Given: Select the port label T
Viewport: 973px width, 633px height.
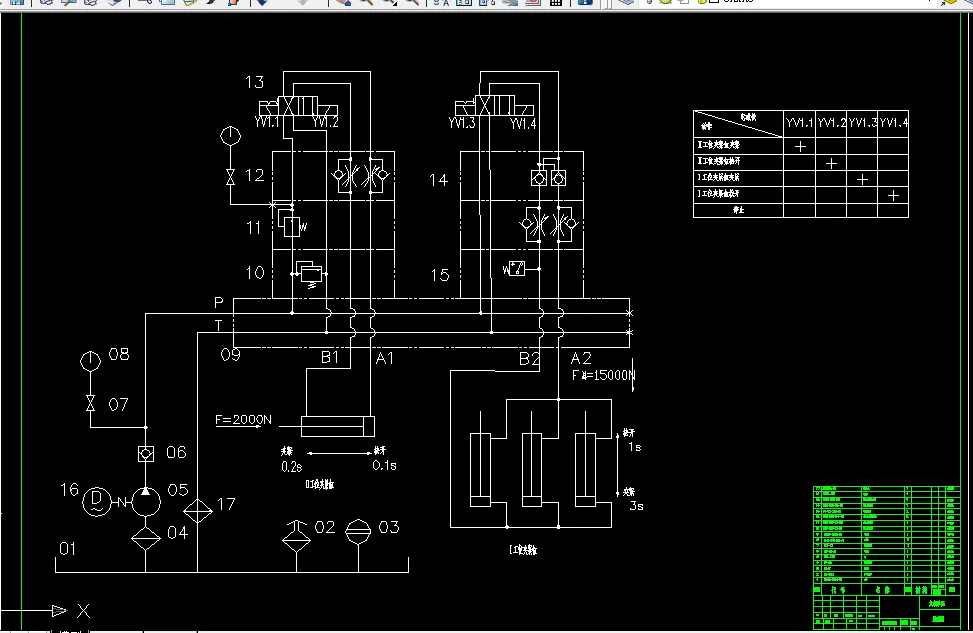Looking at the screenshot, I should click(218, 325).
